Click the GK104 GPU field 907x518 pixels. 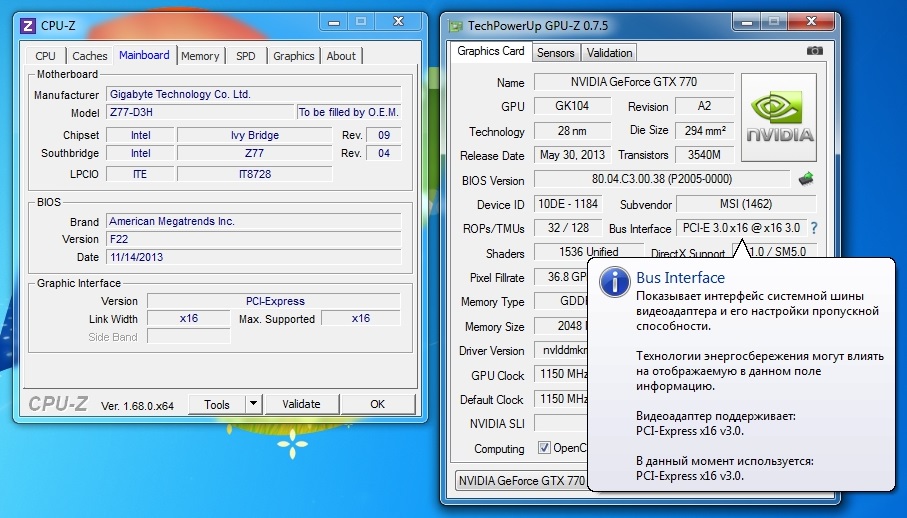pyautogui.click(x=572, y=106)
